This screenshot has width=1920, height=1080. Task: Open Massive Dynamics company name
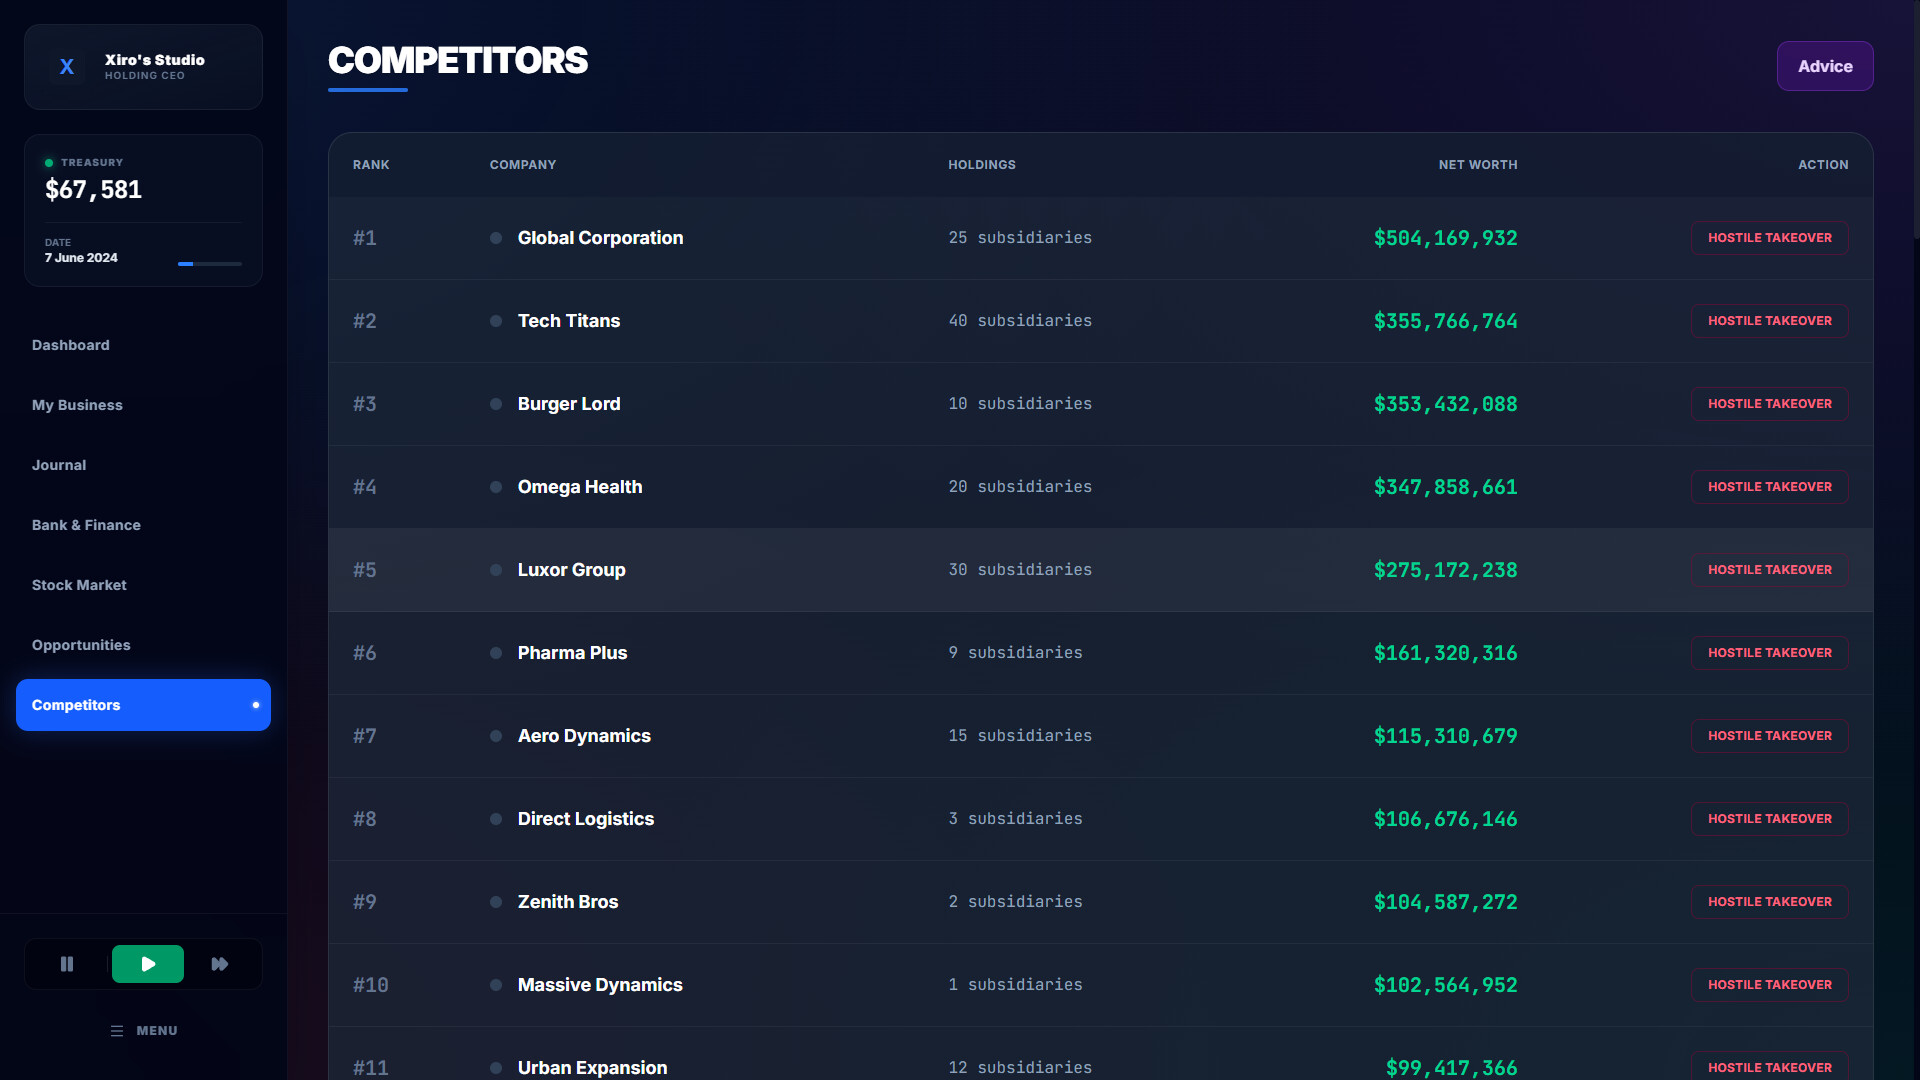pyautogui.click(x=600, y=985)
